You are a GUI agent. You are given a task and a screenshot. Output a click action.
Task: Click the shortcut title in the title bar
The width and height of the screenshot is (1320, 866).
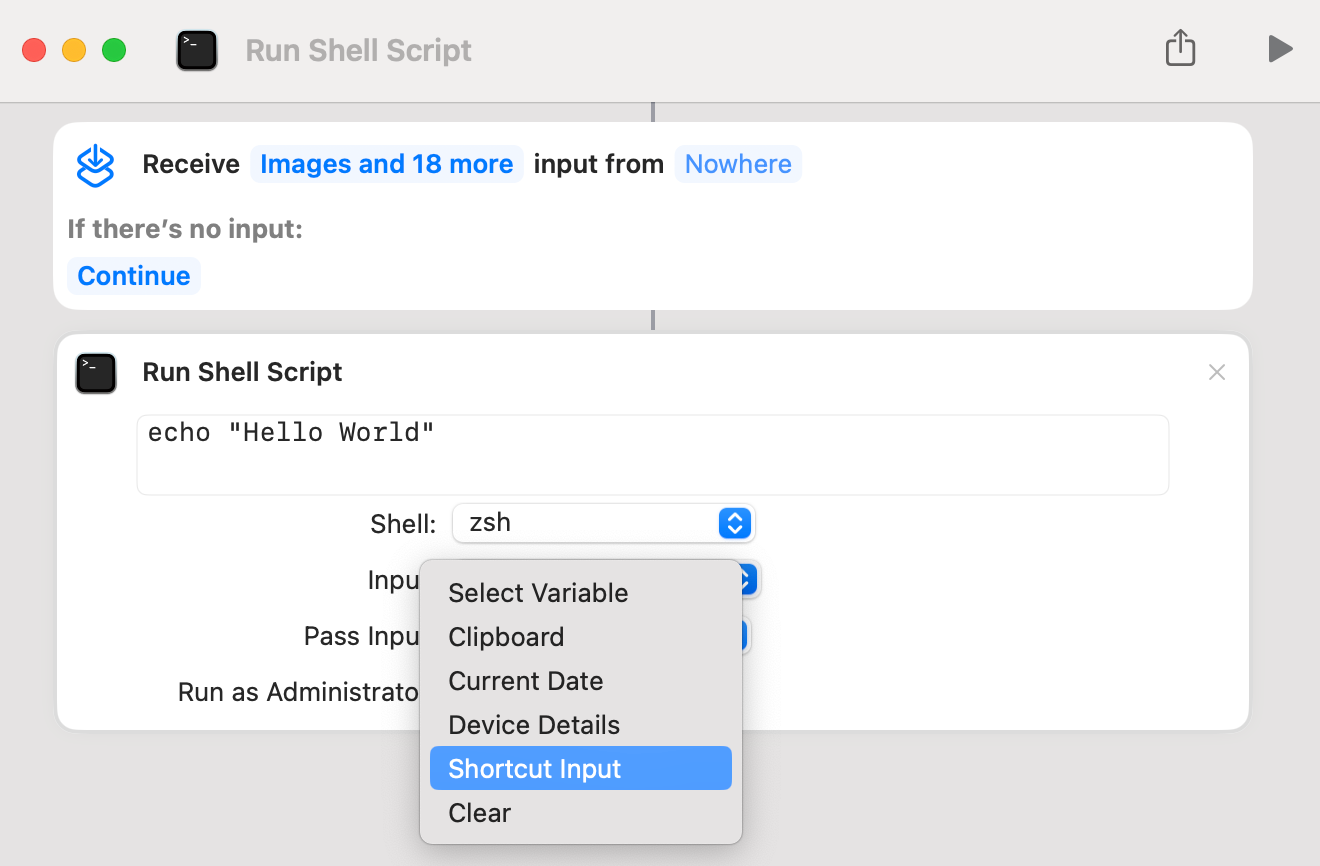tap(358, 51)
